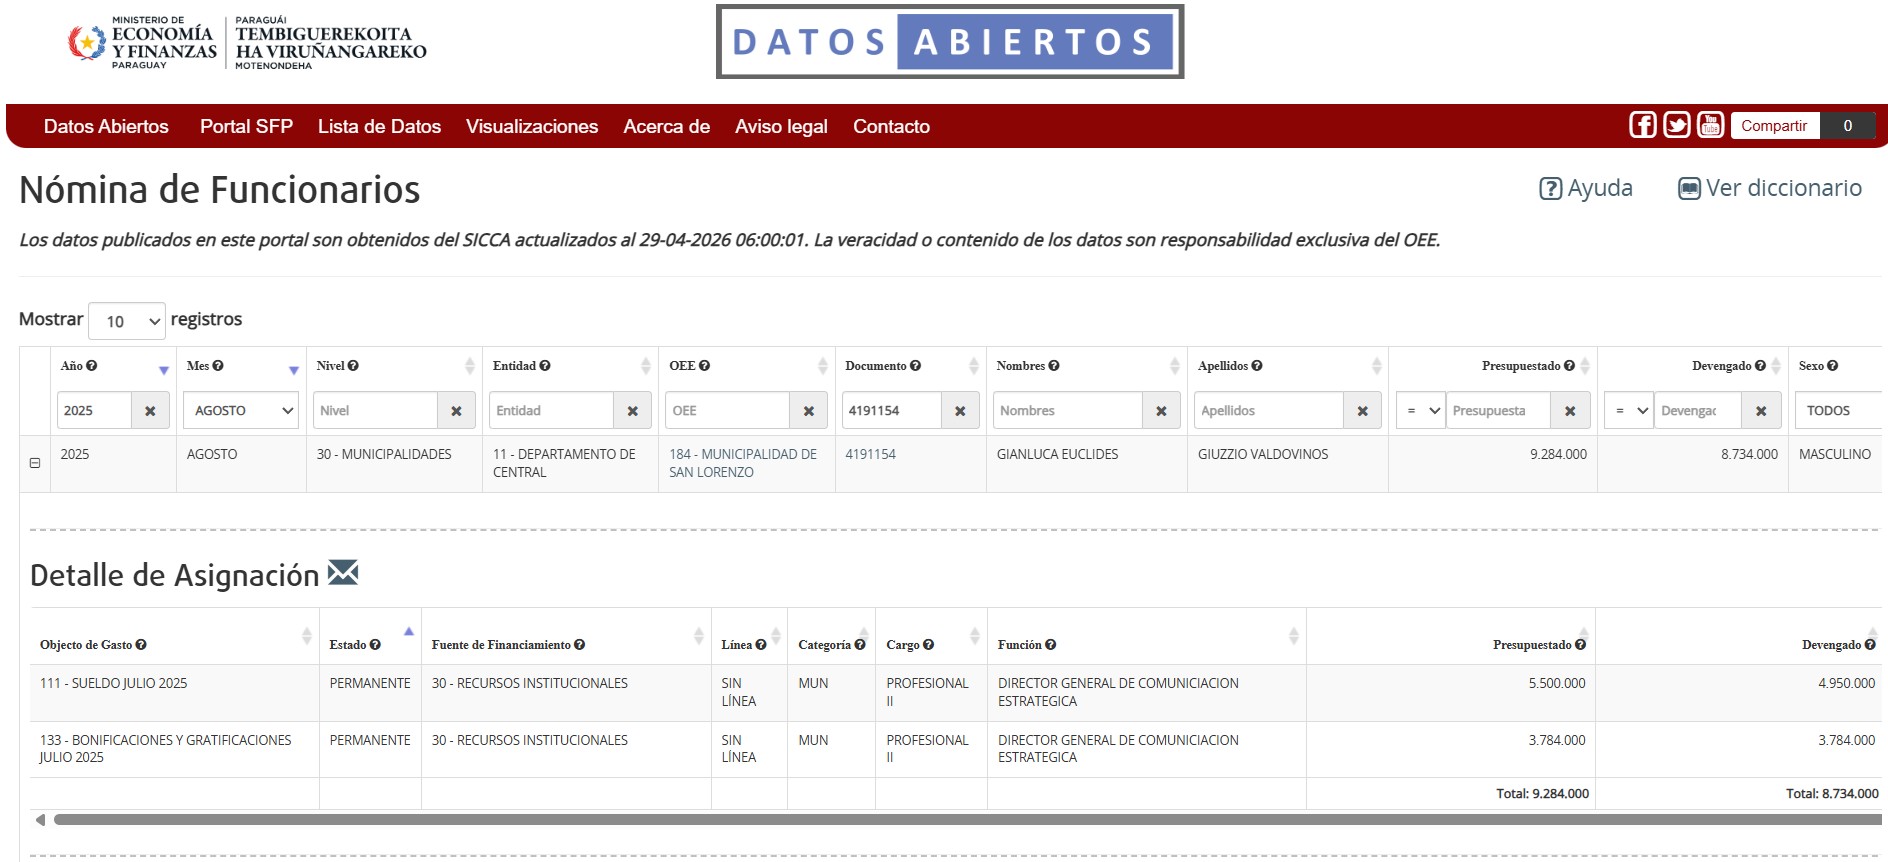Clear the Año filter with X

(150, 411)
